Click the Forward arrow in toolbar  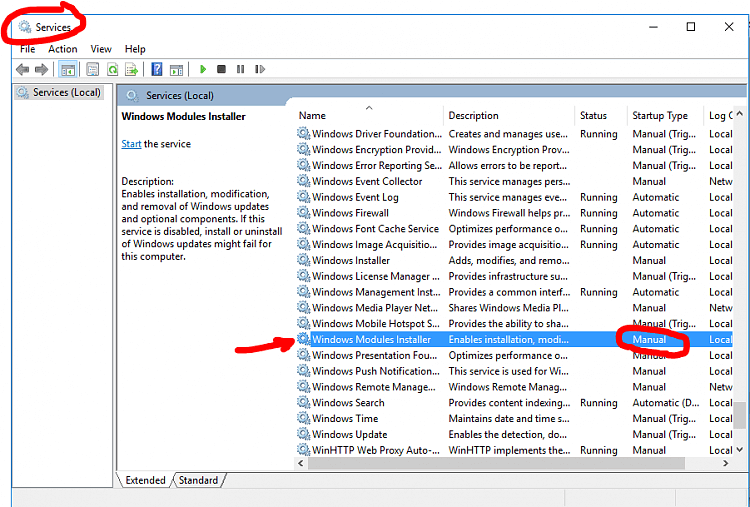tap(41, 69)
